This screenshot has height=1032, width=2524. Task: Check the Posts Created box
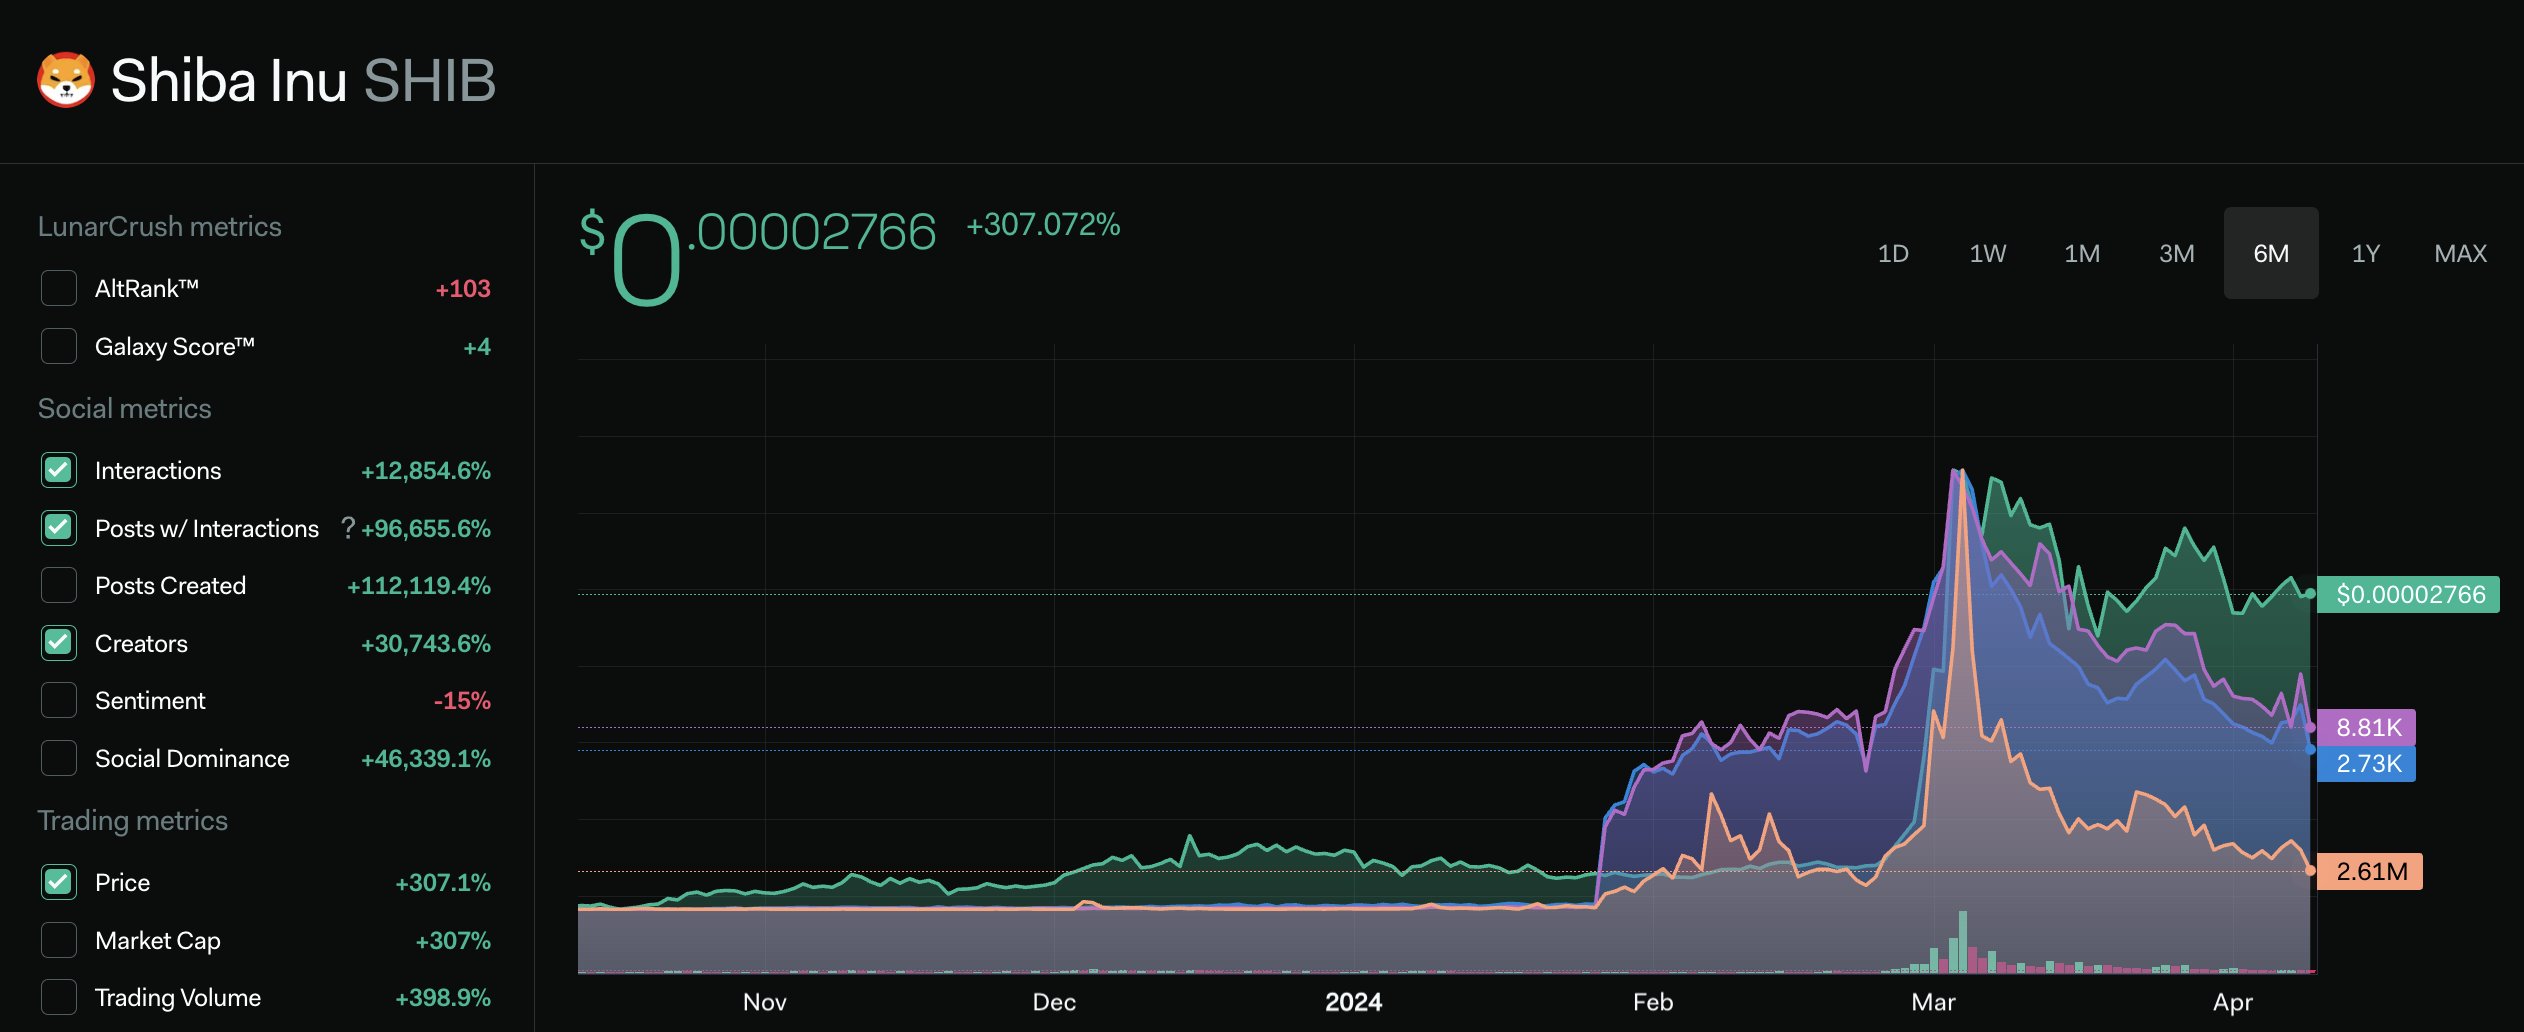[59, 585]
